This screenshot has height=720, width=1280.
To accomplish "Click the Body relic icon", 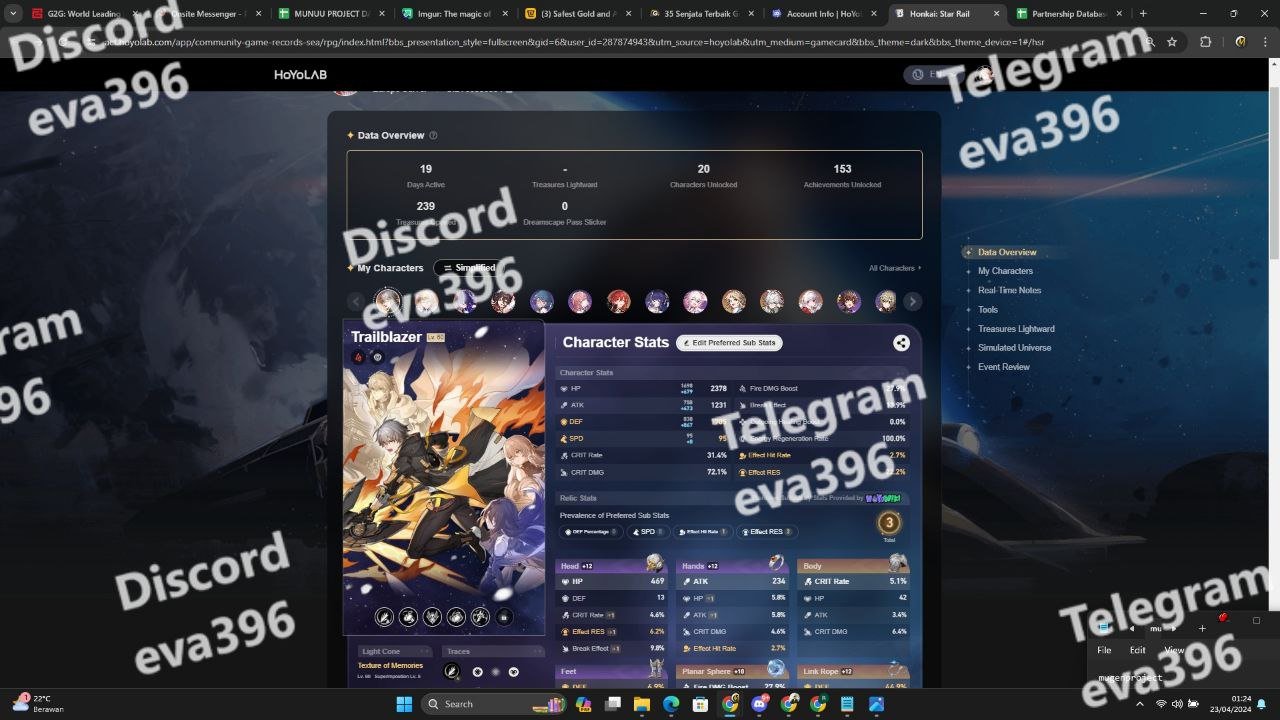I will point(898,564).
